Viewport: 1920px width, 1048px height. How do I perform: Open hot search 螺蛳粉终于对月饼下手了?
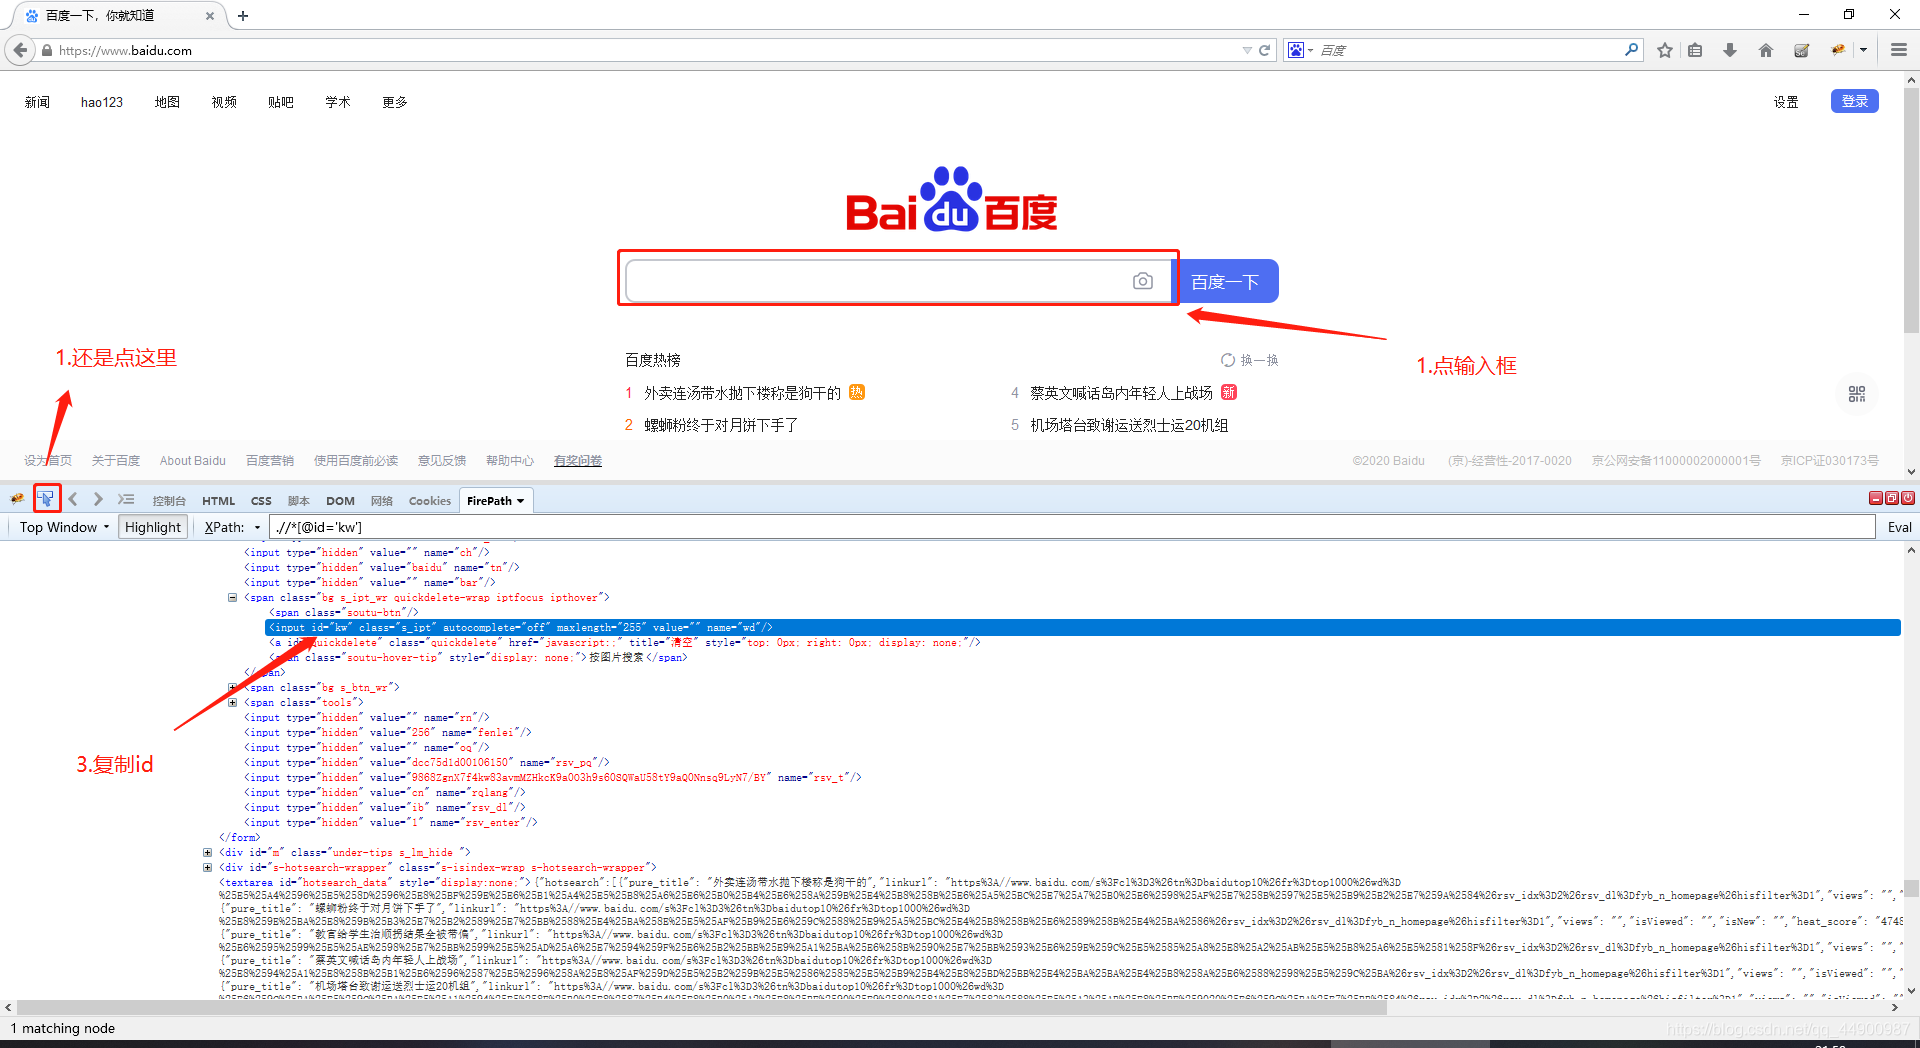721,425
